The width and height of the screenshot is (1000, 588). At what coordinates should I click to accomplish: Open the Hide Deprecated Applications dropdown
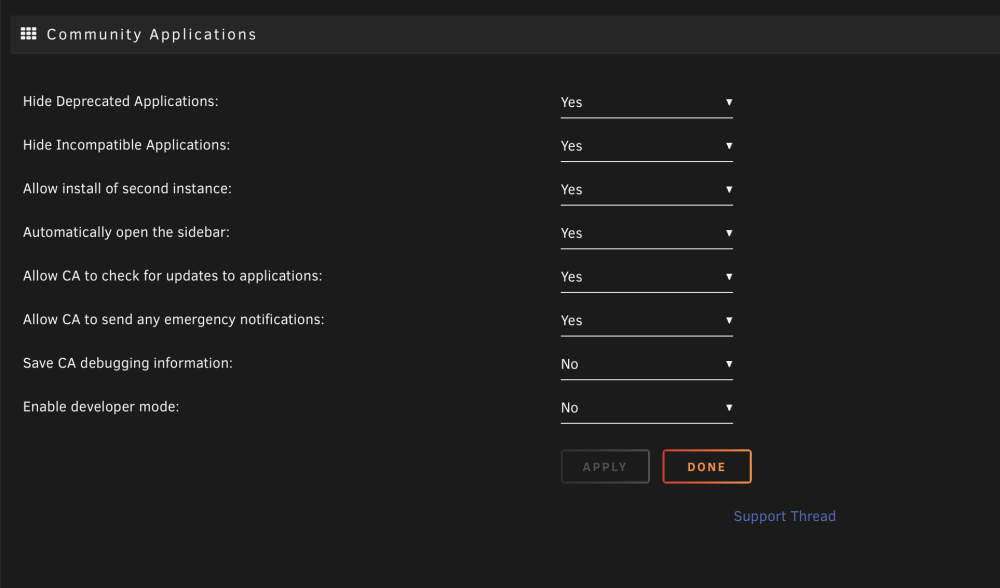(x=647, y=102)
